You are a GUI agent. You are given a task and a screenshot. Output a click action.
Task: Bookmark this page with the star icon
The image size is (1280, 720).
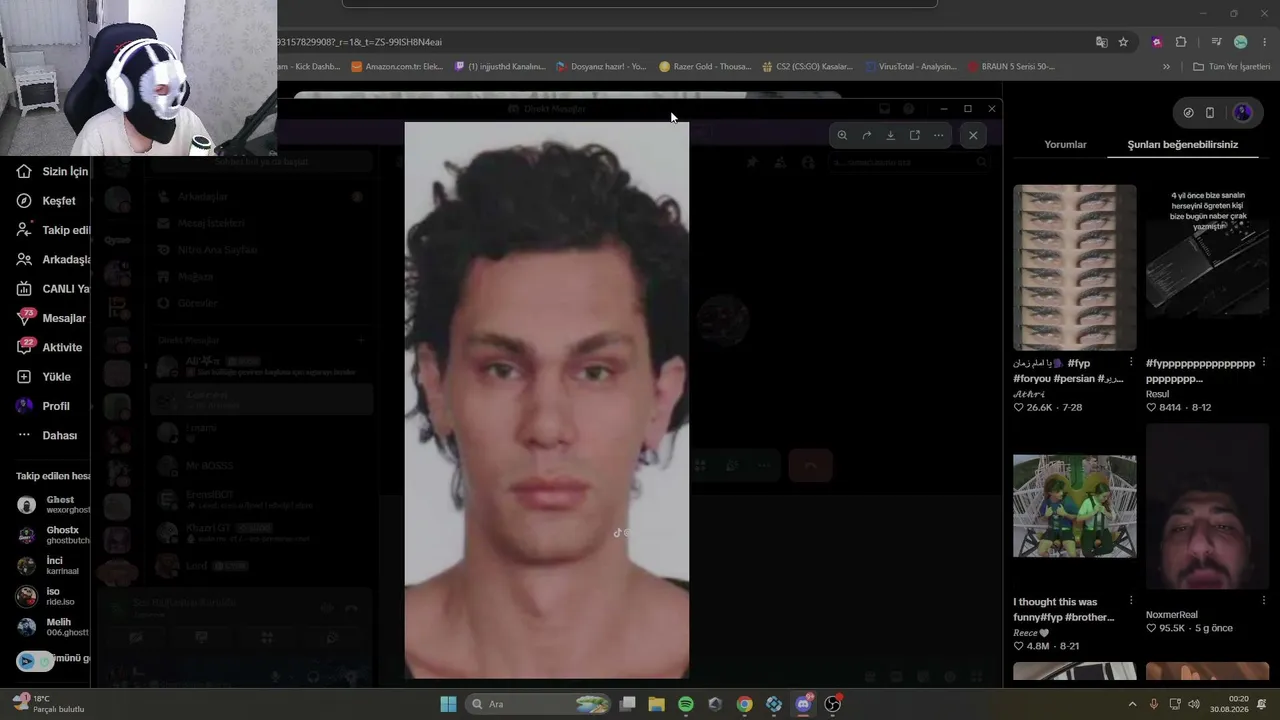[x=1123, y=42]
